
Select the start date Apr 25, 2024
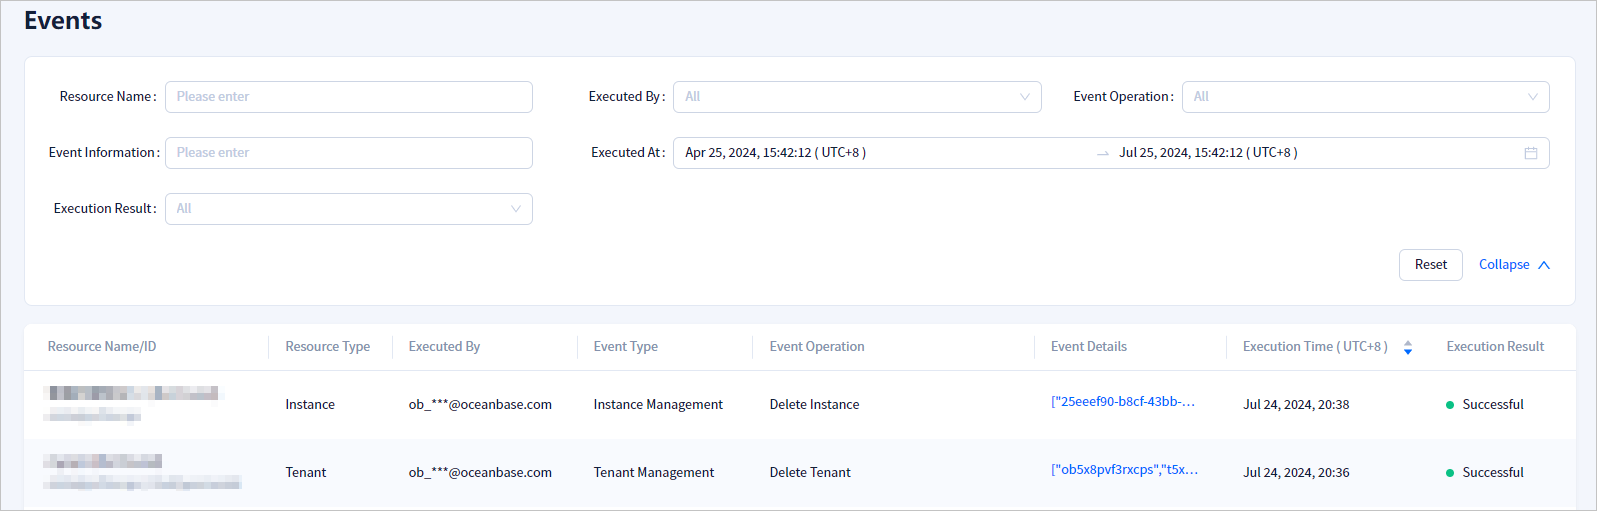[775, 153]
